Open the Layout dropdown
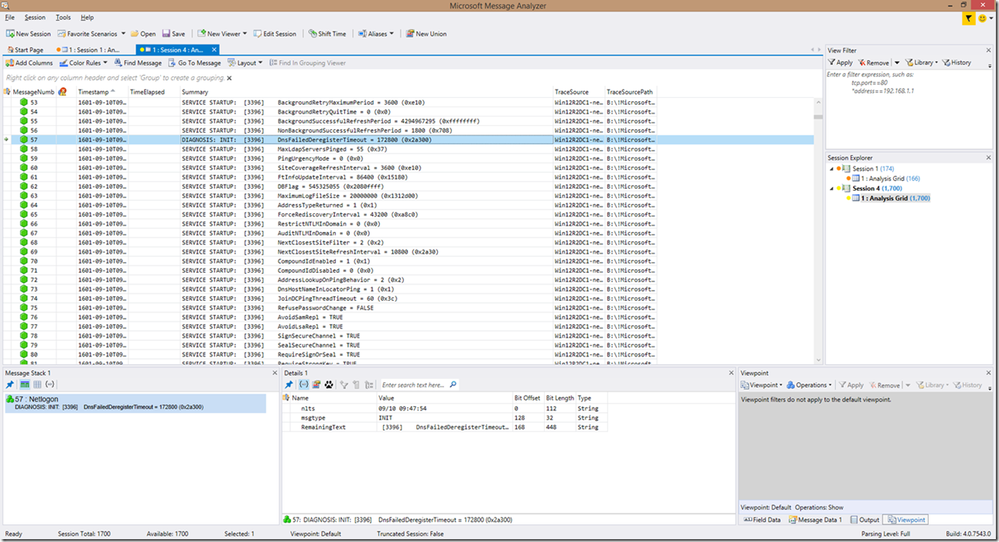This screenshot has height=542, width=999. pyautogui.click(x=245, y=63)
